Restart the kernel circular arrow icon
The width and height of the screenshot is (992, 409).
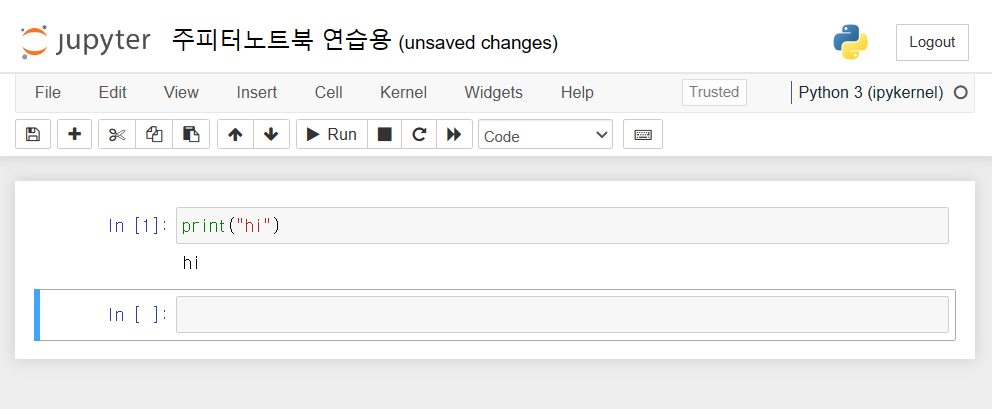pos(419,134)
